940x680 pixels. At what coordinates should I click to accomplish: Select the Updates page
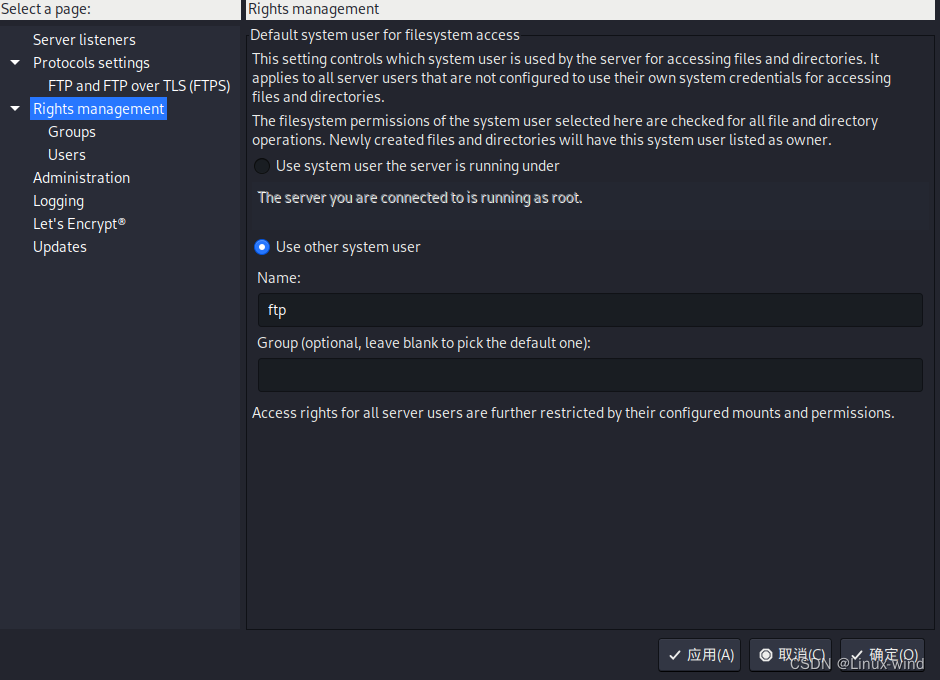59,246
